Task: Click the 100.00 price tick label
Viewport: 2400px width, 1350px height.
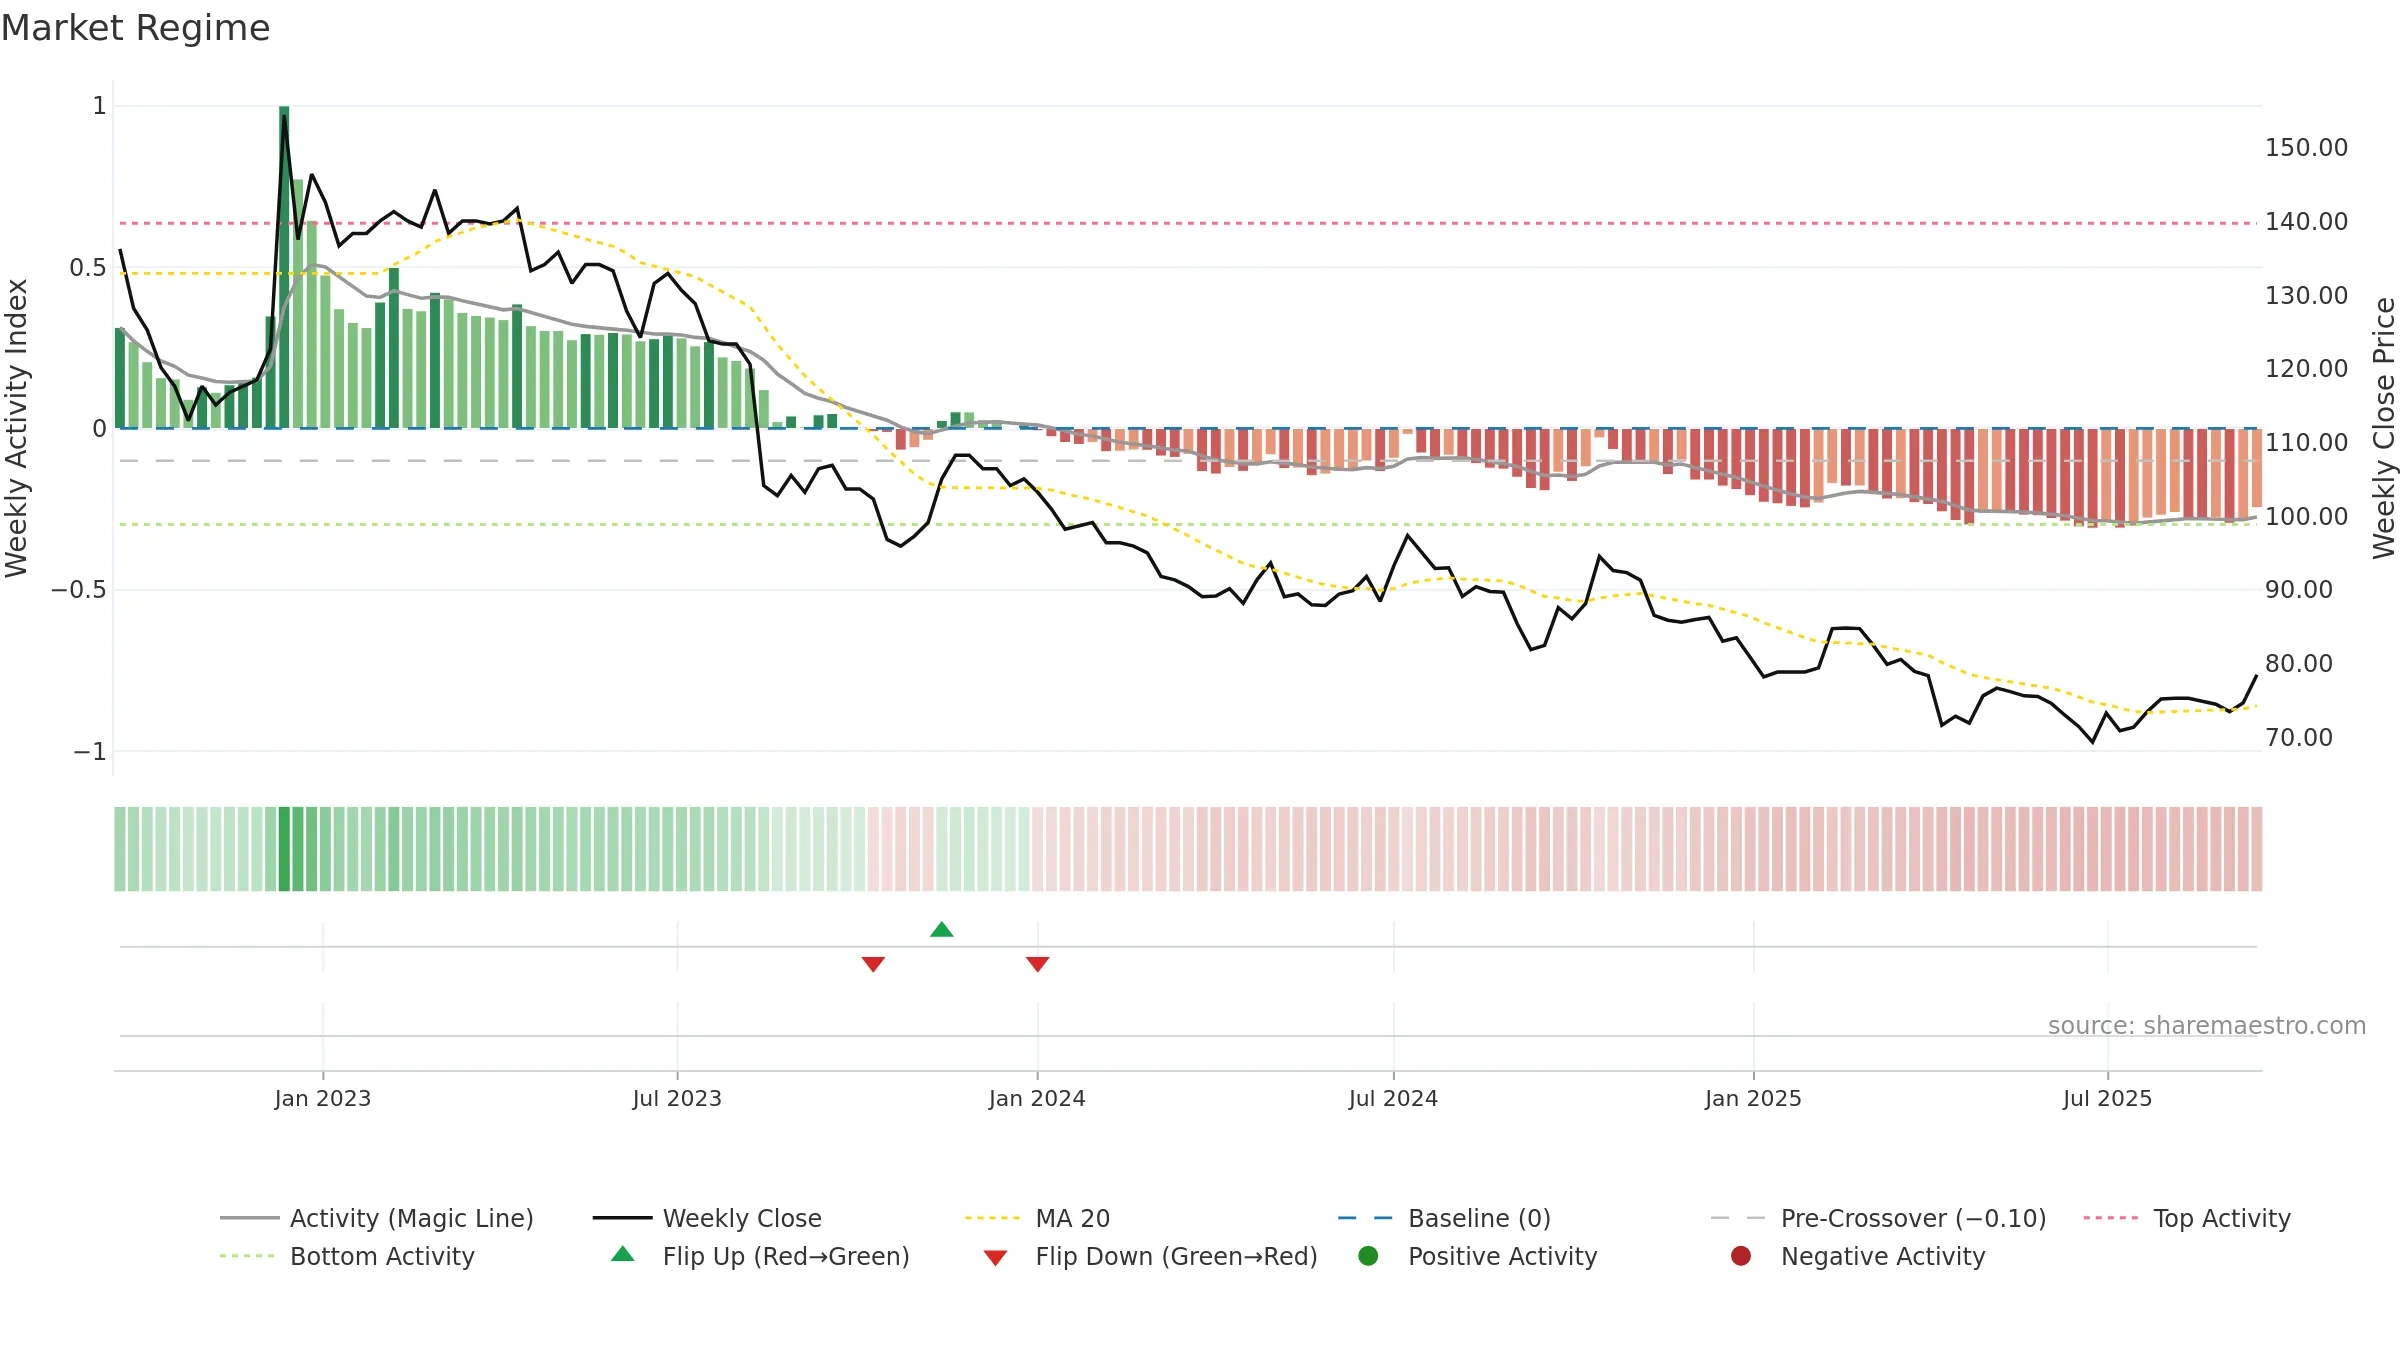Action: point(2306,516)
